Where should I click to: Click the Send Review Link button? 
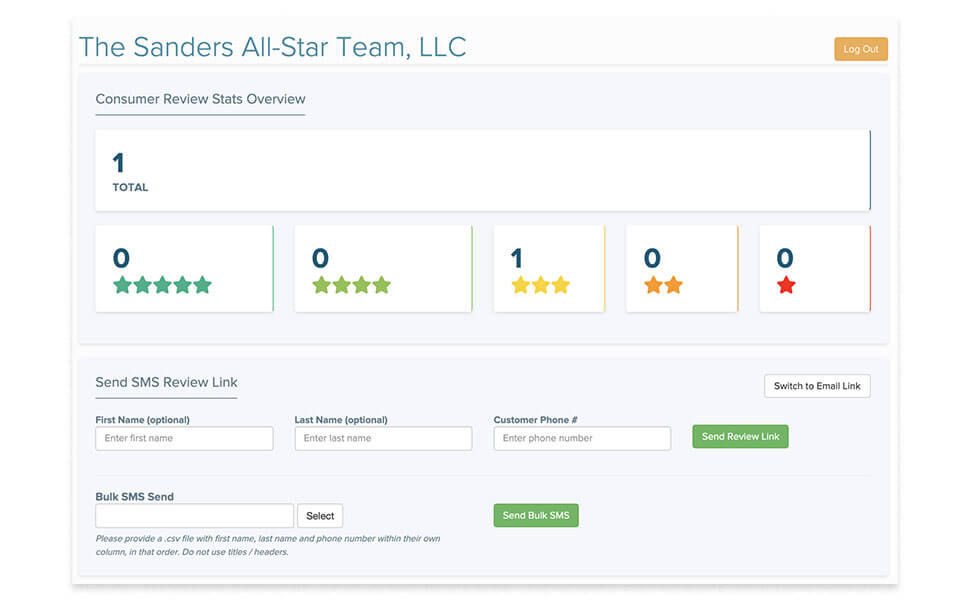pos(740,436)
